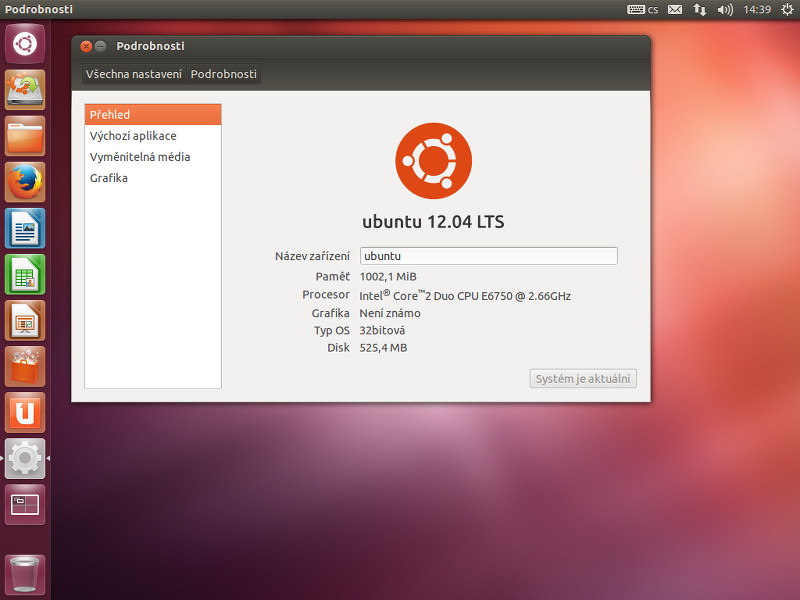Open LibreOffice Calc spreadsheet icon
This screenshot has height=600, width=800.
coord(25,274)
